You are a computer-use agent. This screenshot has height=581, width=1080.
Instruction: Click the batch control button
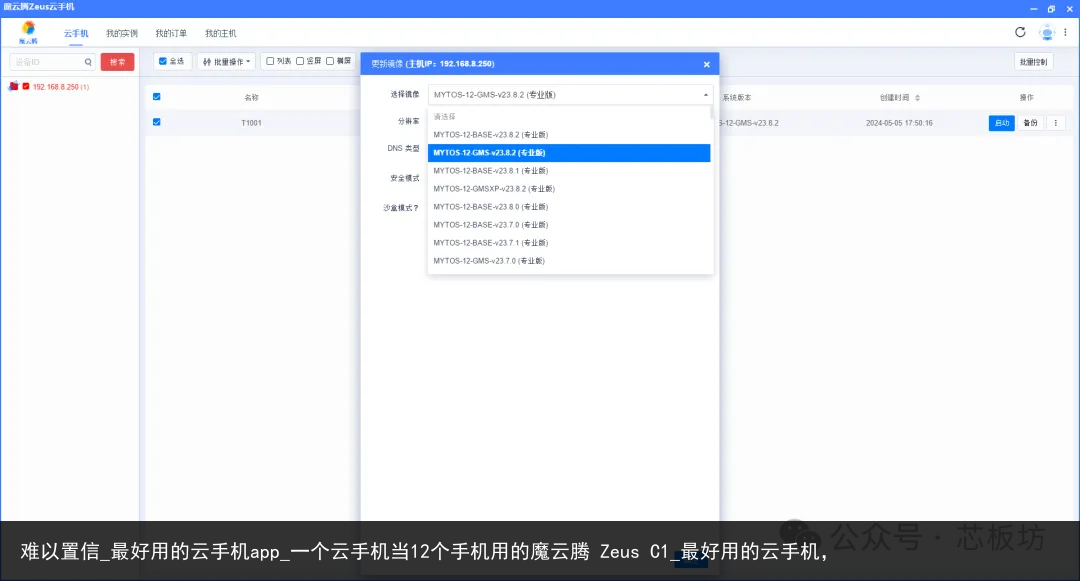(x=1033, y=62)
